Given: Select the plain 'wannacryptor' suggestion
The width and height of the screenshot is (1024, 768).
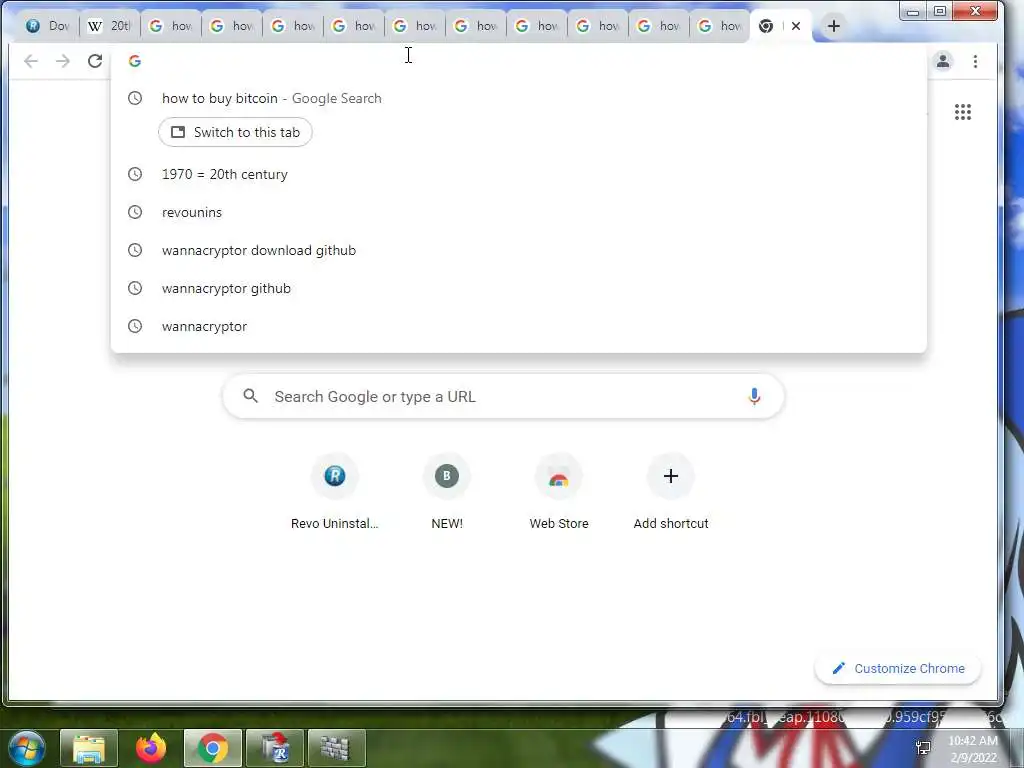Looking at the screenshot, I should point(519,326).
